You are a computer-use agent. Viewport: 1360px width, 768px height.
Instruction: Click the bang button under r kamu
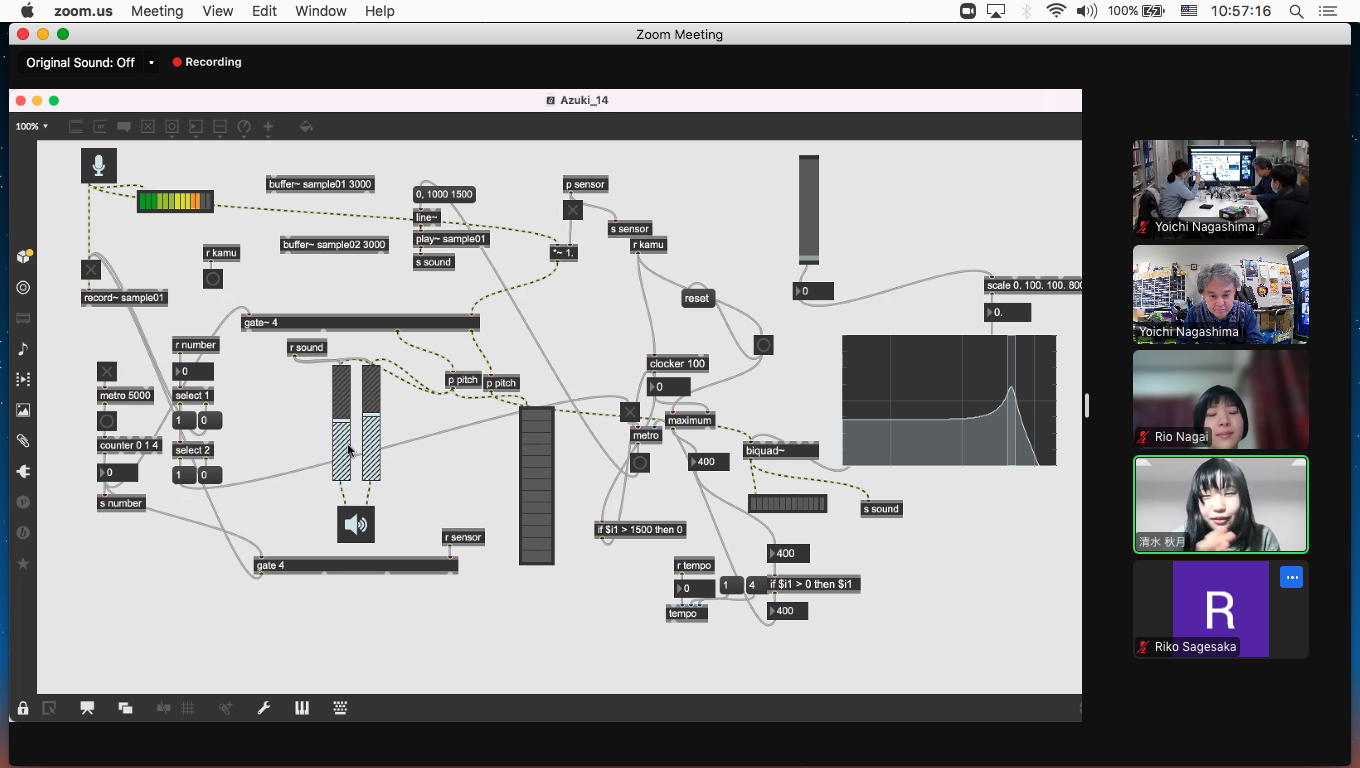(x=213, y=279)
